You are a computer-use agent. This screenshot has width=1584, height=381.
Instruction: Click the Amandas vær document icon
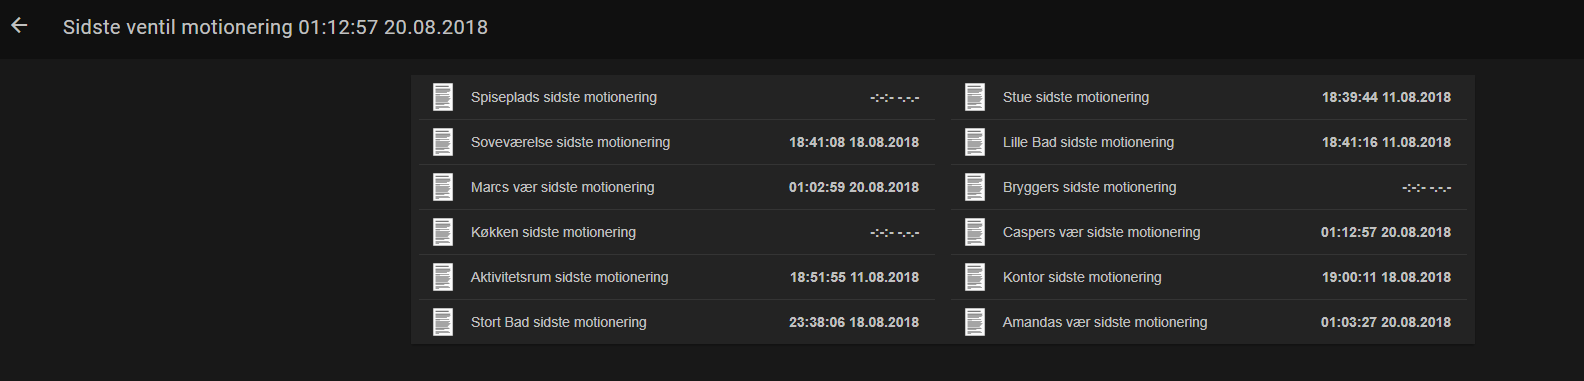975,322
